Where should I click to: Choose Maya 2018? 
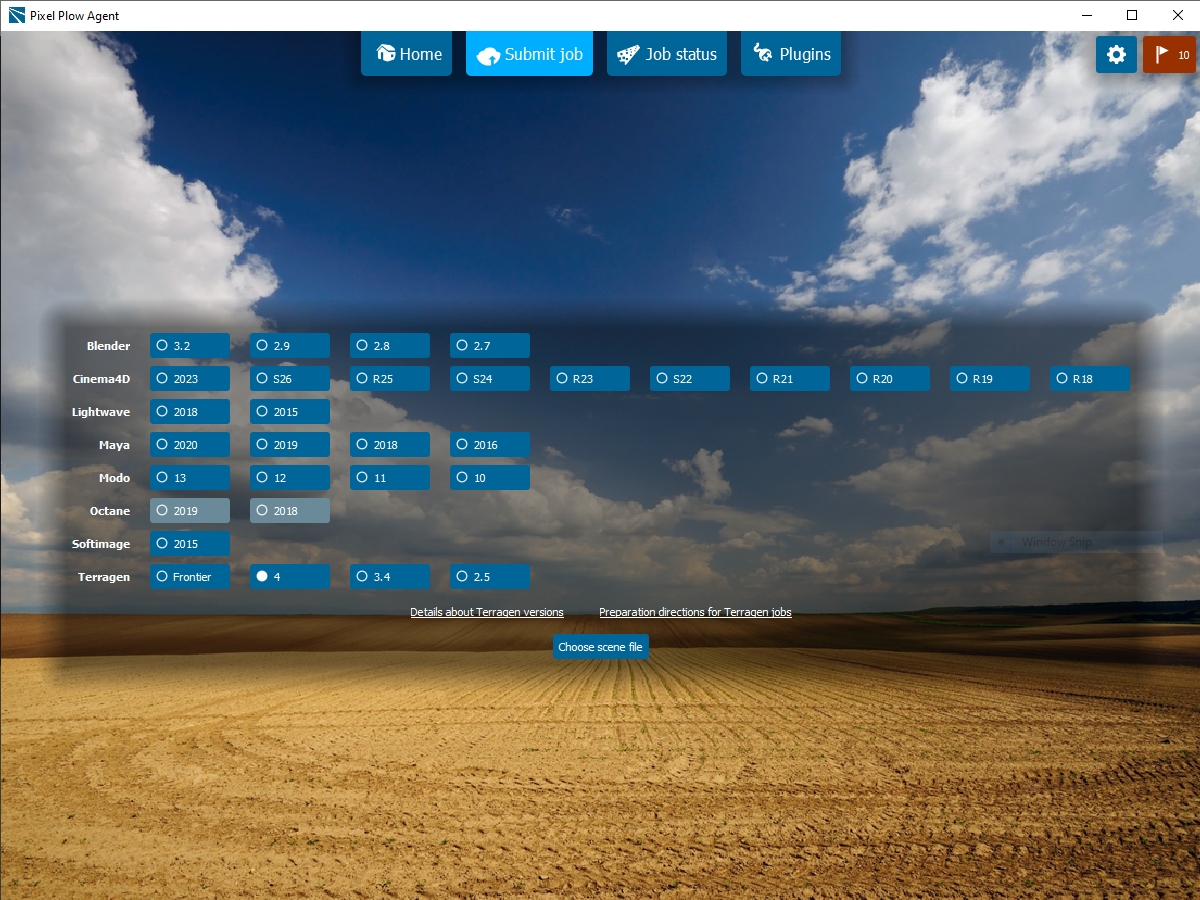coord(390,445)
